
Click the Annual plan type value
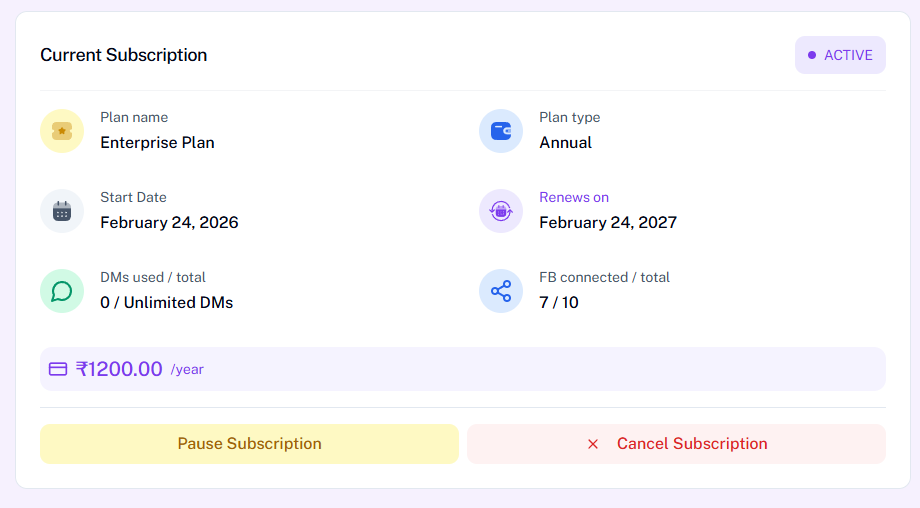[x=565, y=142]
